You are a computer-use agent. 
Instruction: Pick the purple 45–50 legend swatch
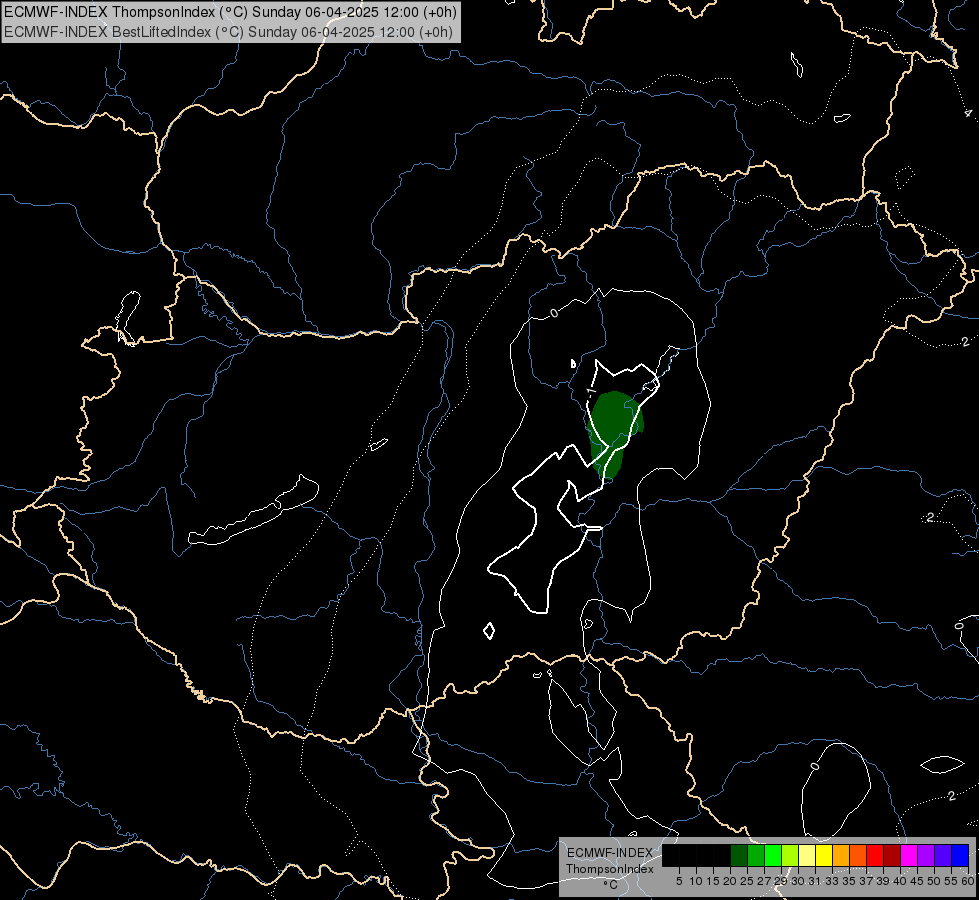coord(927,855)
